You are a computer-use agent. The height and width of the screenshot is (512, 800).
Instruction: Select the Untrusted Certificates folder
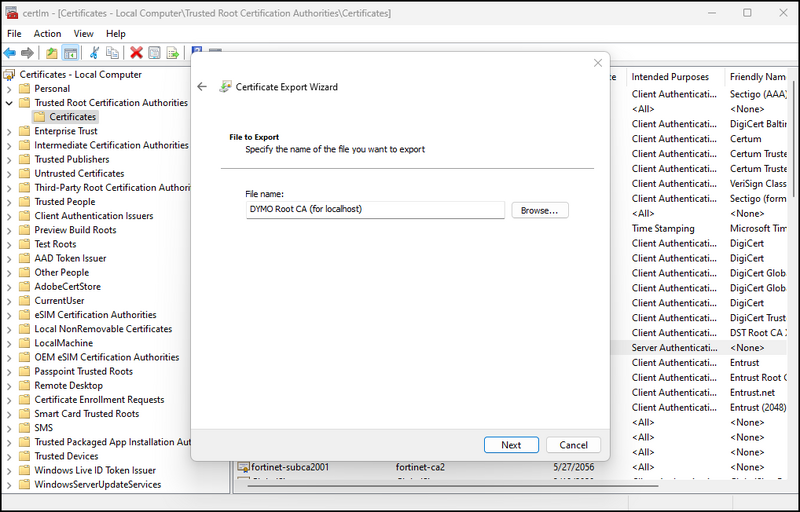pyautogui.click(x=79, y=173)
